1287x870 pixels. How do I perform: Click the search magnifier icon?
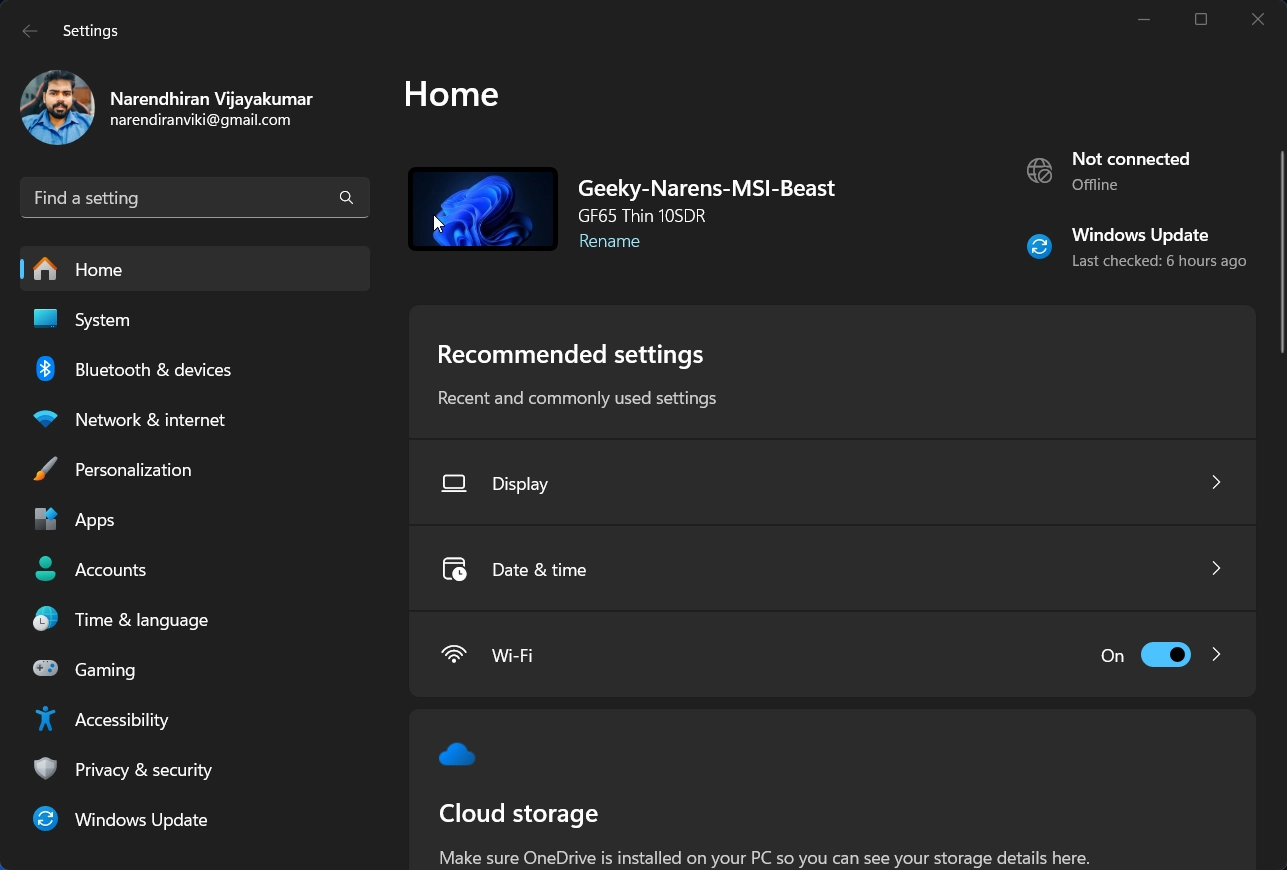346,198
